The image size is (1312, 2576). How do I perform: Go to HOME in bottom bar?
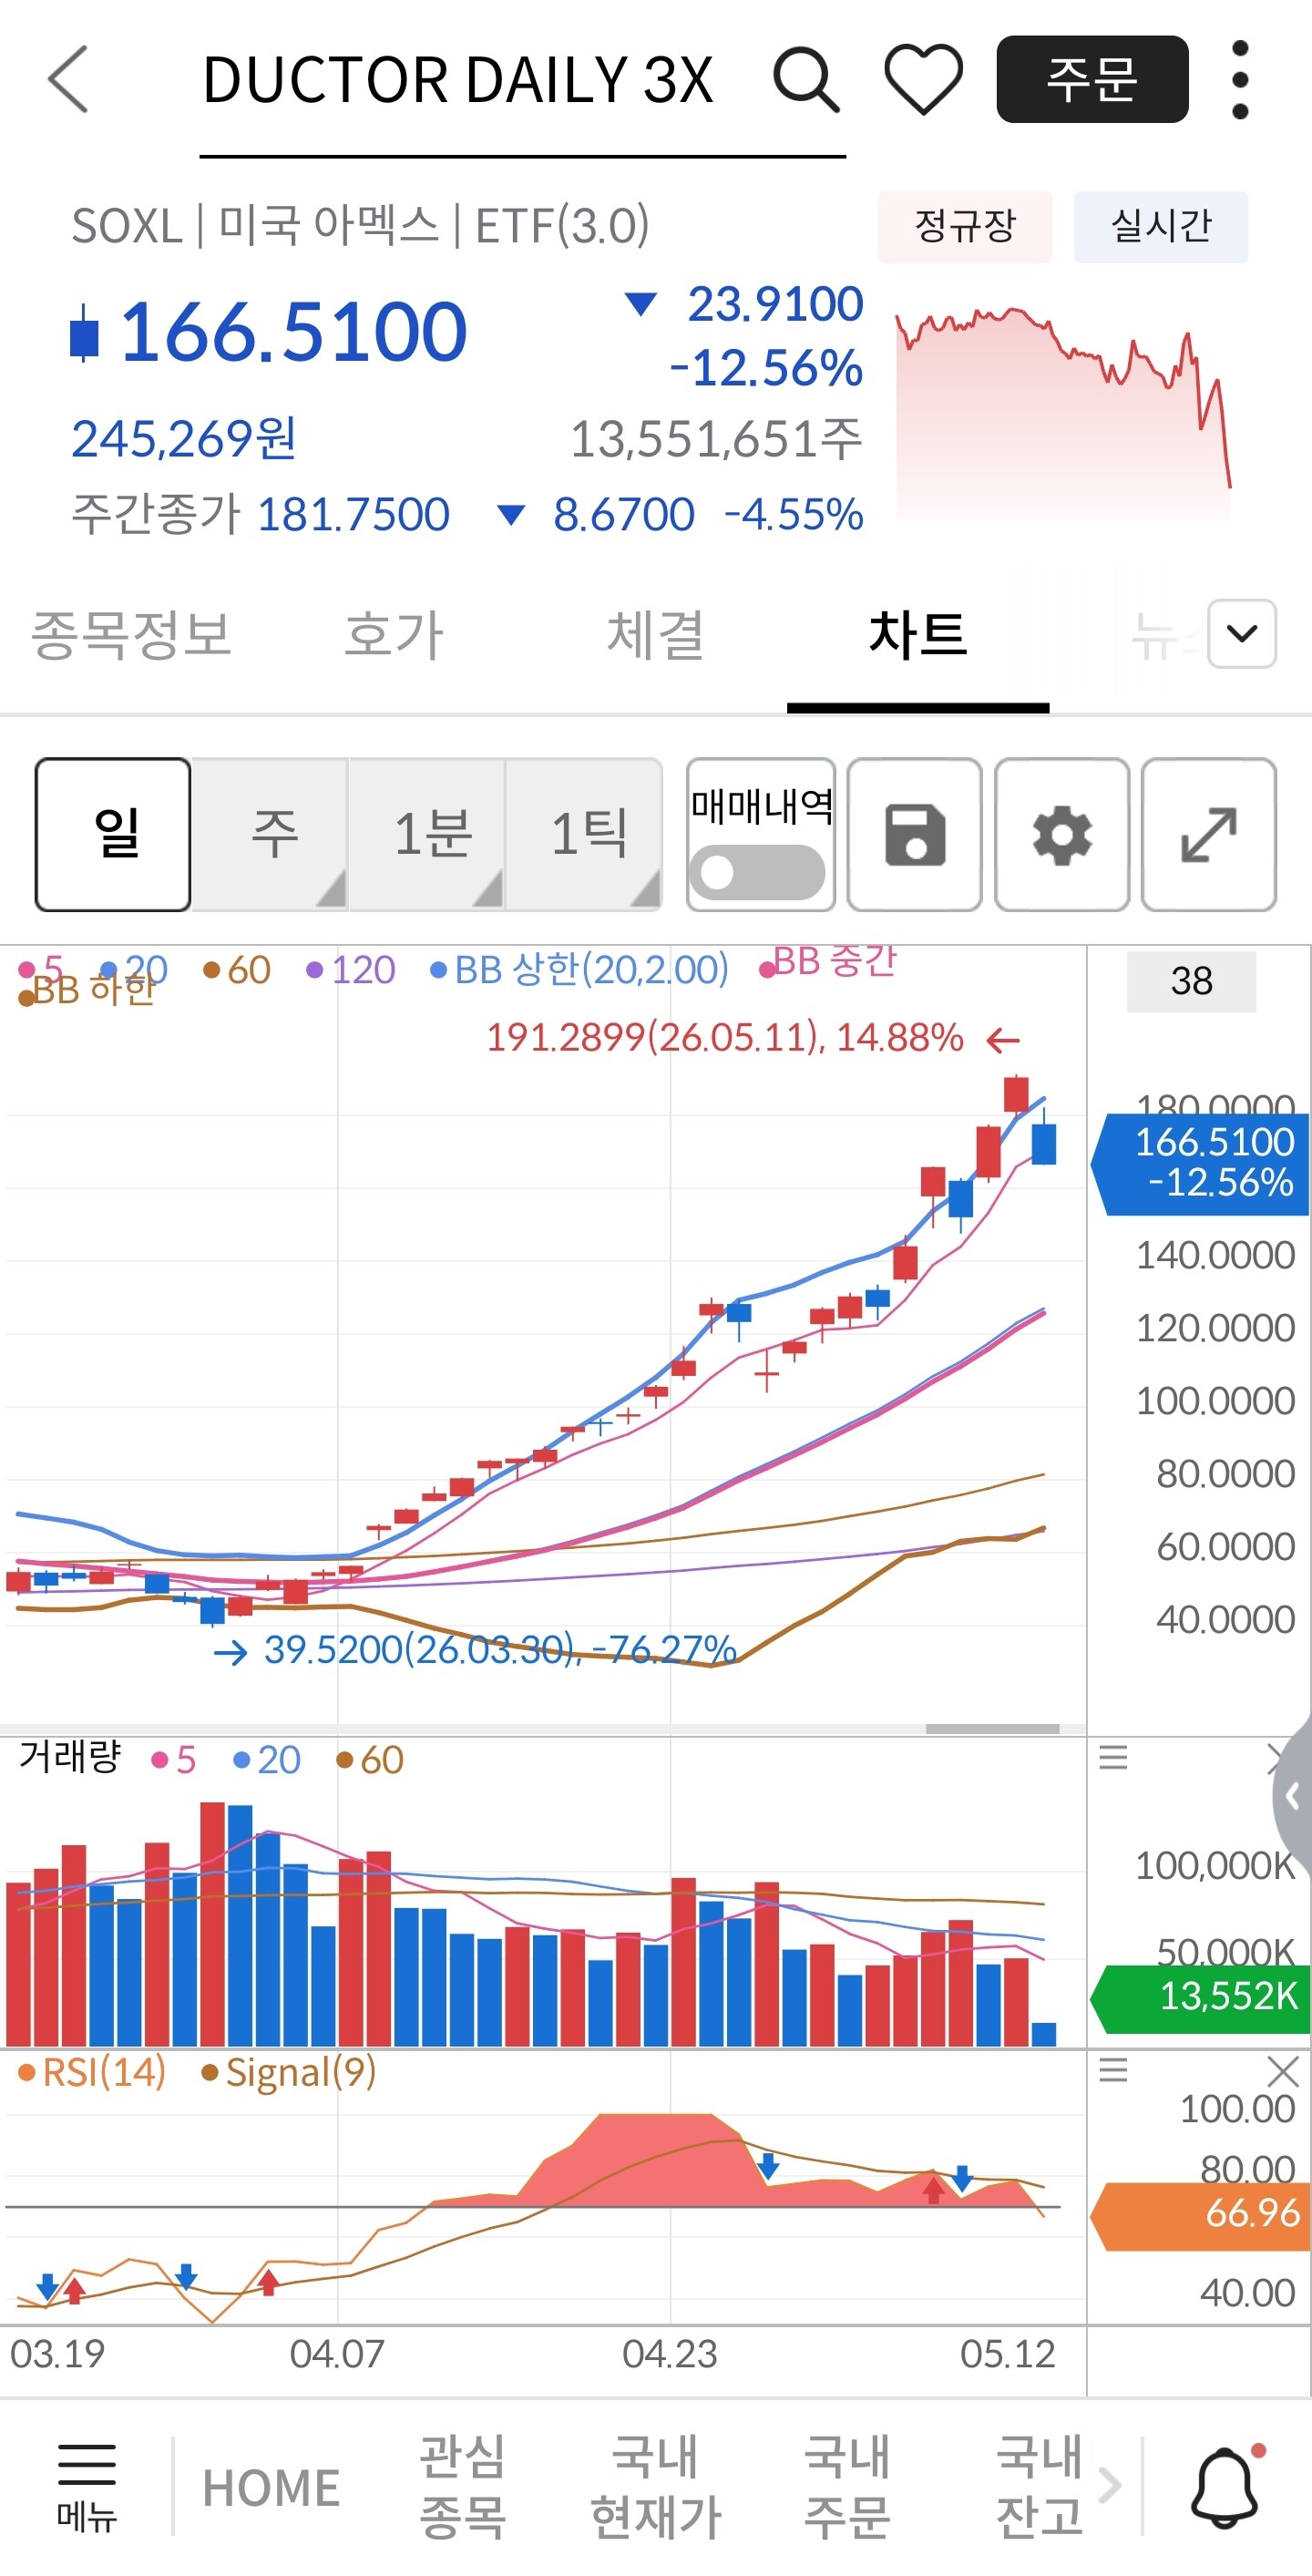coord(271,2488)
